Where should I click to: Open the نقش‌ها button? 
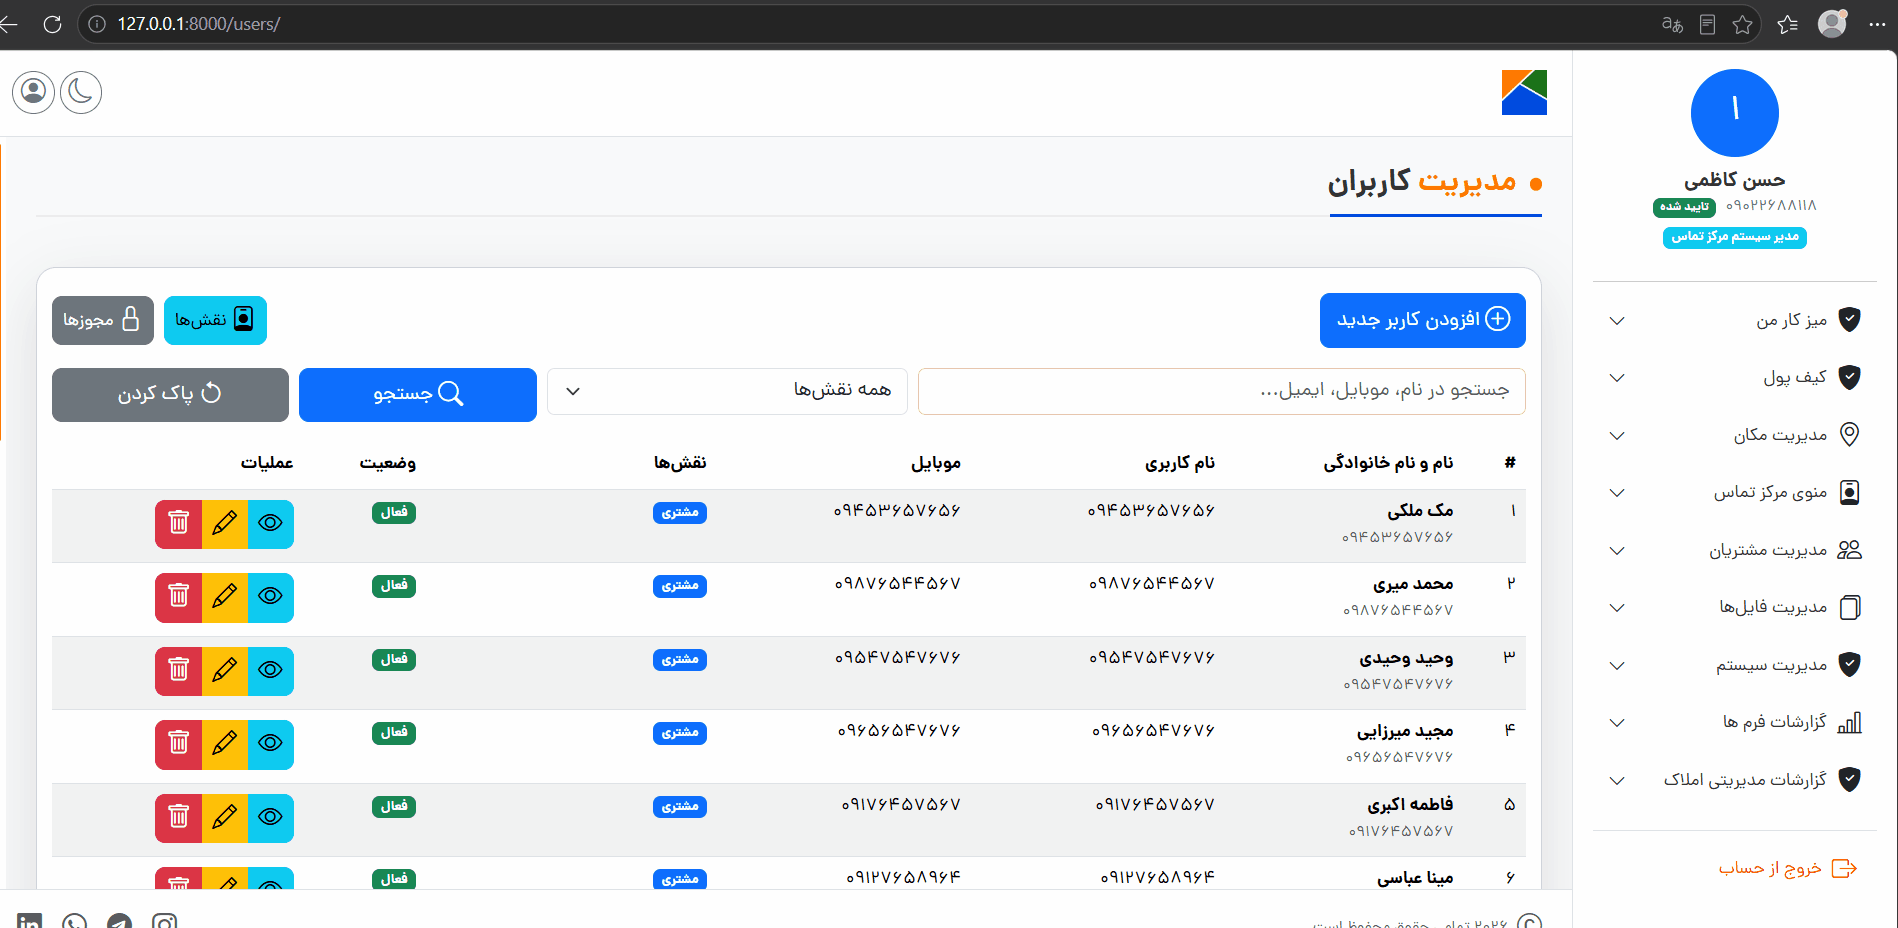click(215, 320)
